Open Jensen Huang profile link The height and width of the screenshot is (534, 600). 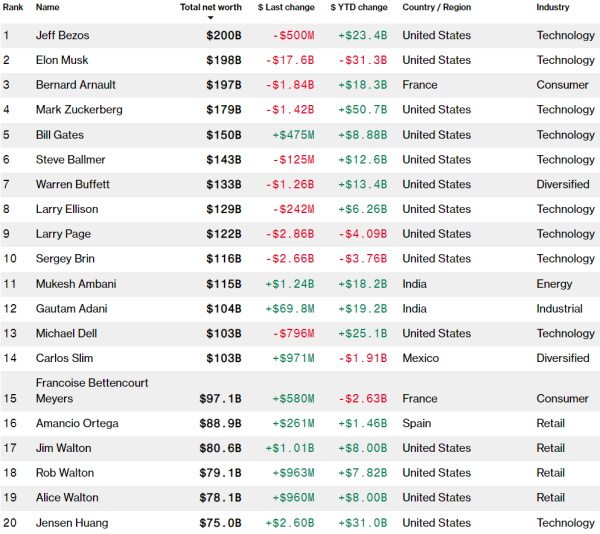click(72, 523)
